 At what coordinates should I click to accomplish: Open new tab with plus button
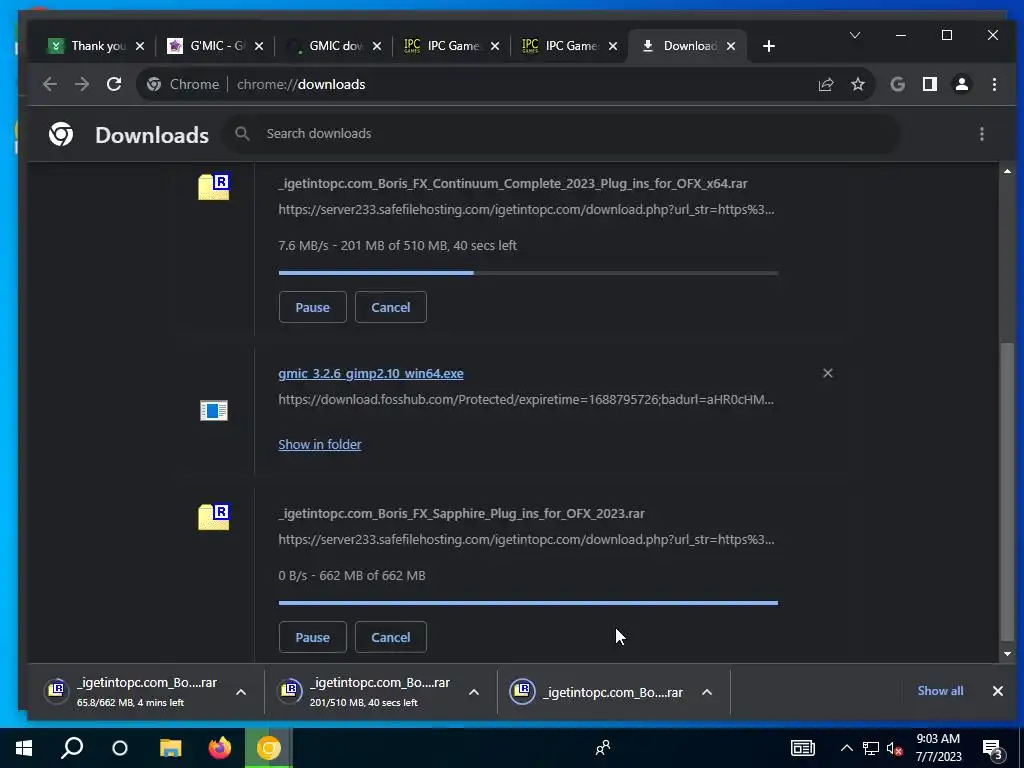click(x=769, y=46)
